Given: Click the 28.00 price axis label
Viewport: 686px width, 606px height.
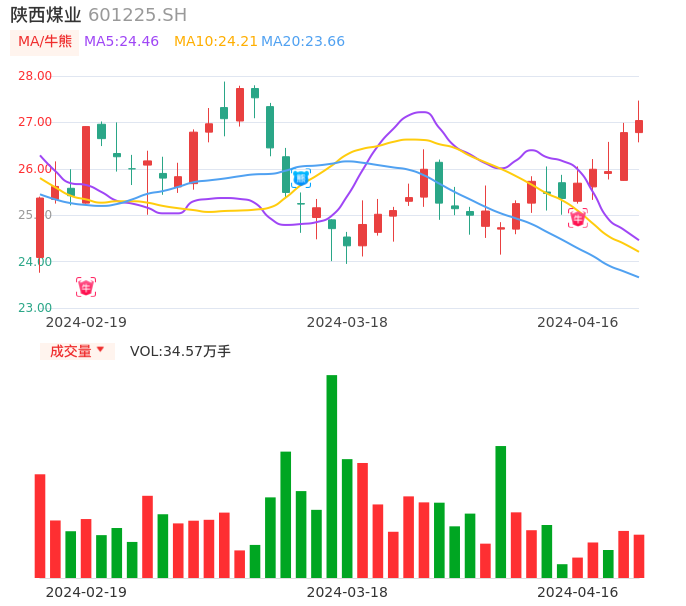Looking at the screenshot, I should 35,75.
